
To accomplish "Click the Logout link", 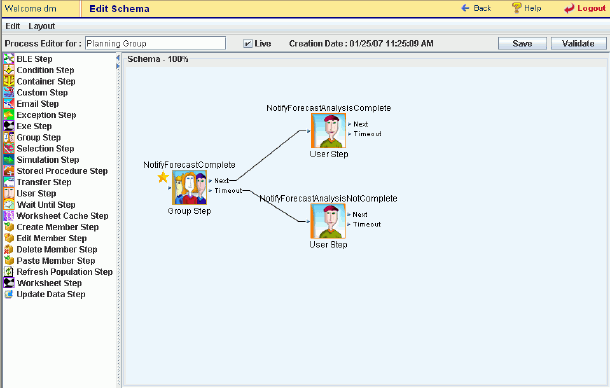I will (585, 8).
